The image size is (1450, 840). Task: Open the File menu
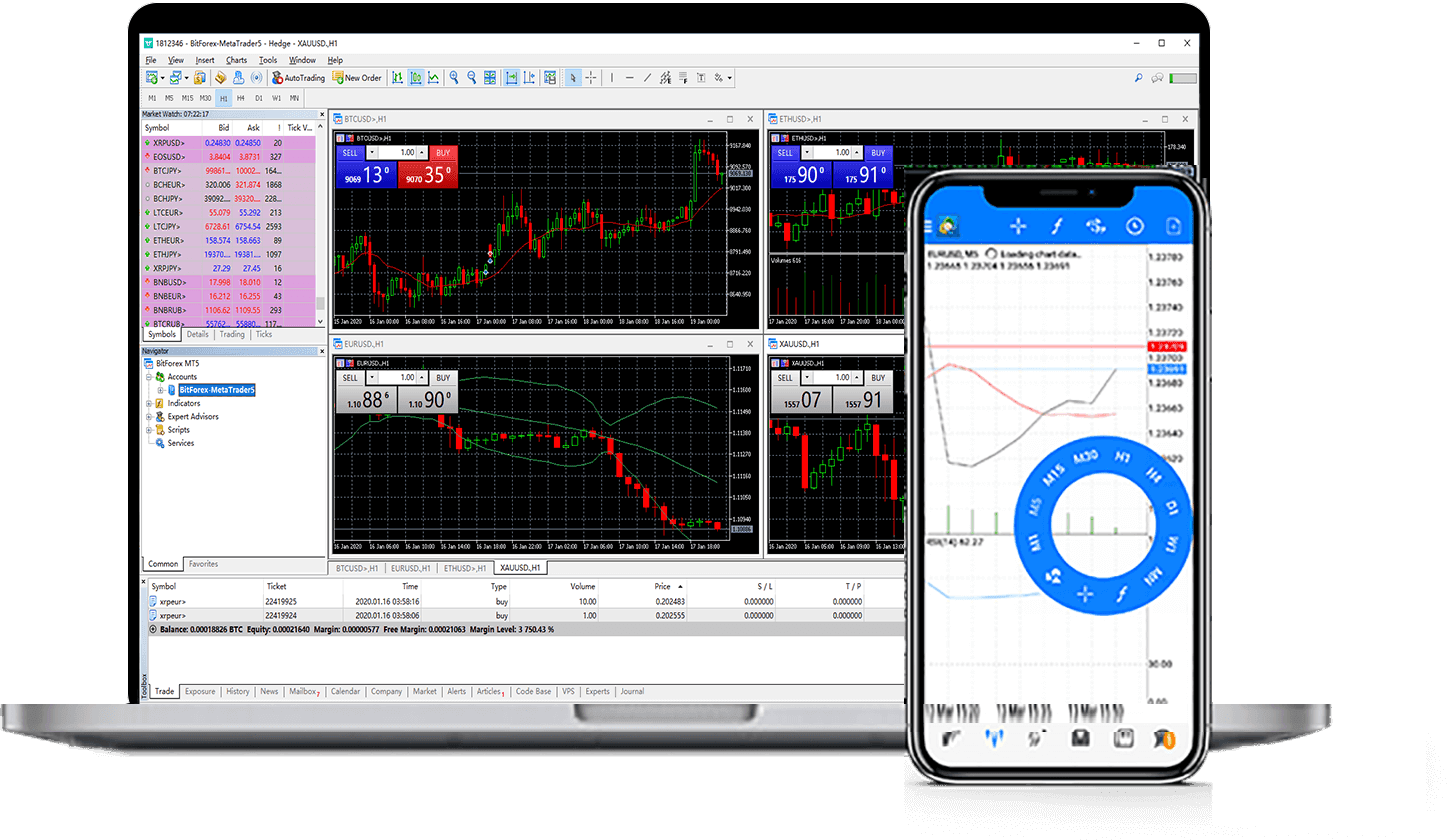pos(151,60)
